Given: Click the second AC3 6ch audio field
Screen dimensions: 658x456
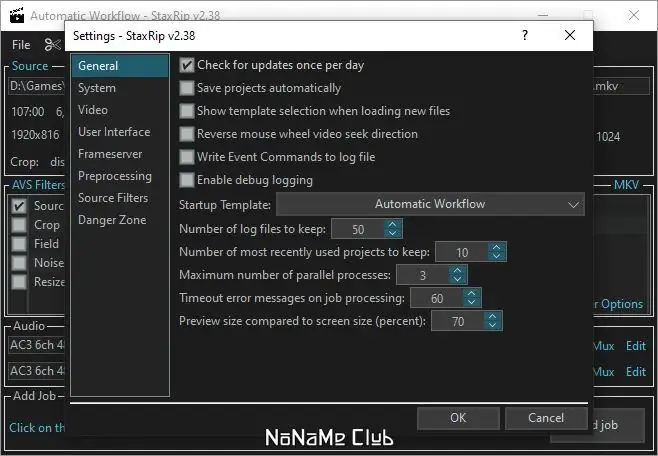Looking at the screenshot, I should 37,371.
